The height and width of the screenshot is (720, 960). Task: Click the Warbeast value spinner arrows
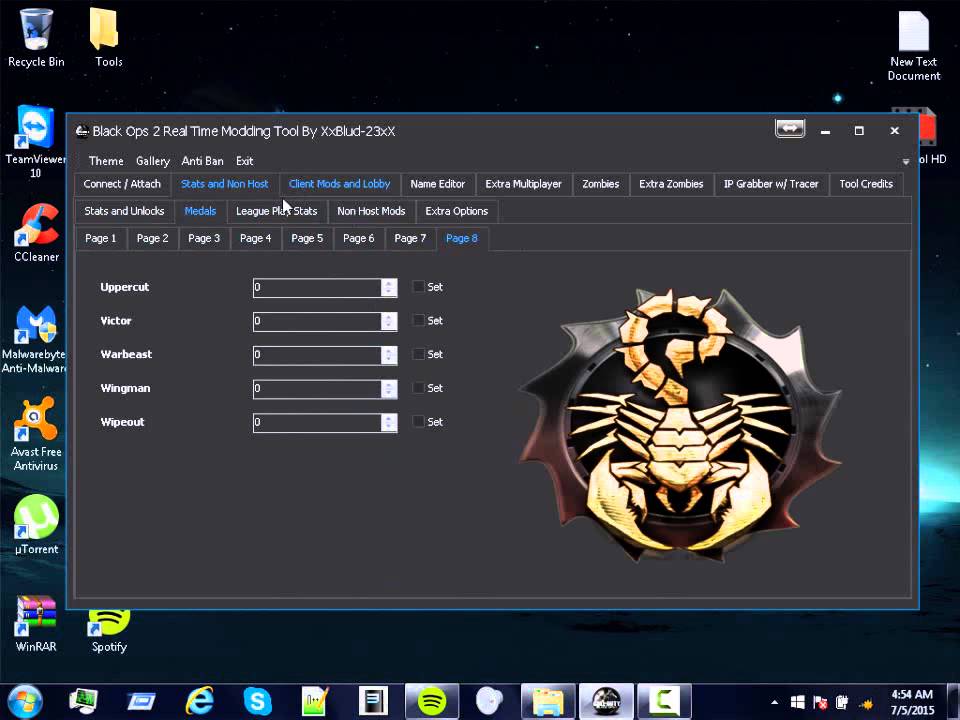coord(389,354)
